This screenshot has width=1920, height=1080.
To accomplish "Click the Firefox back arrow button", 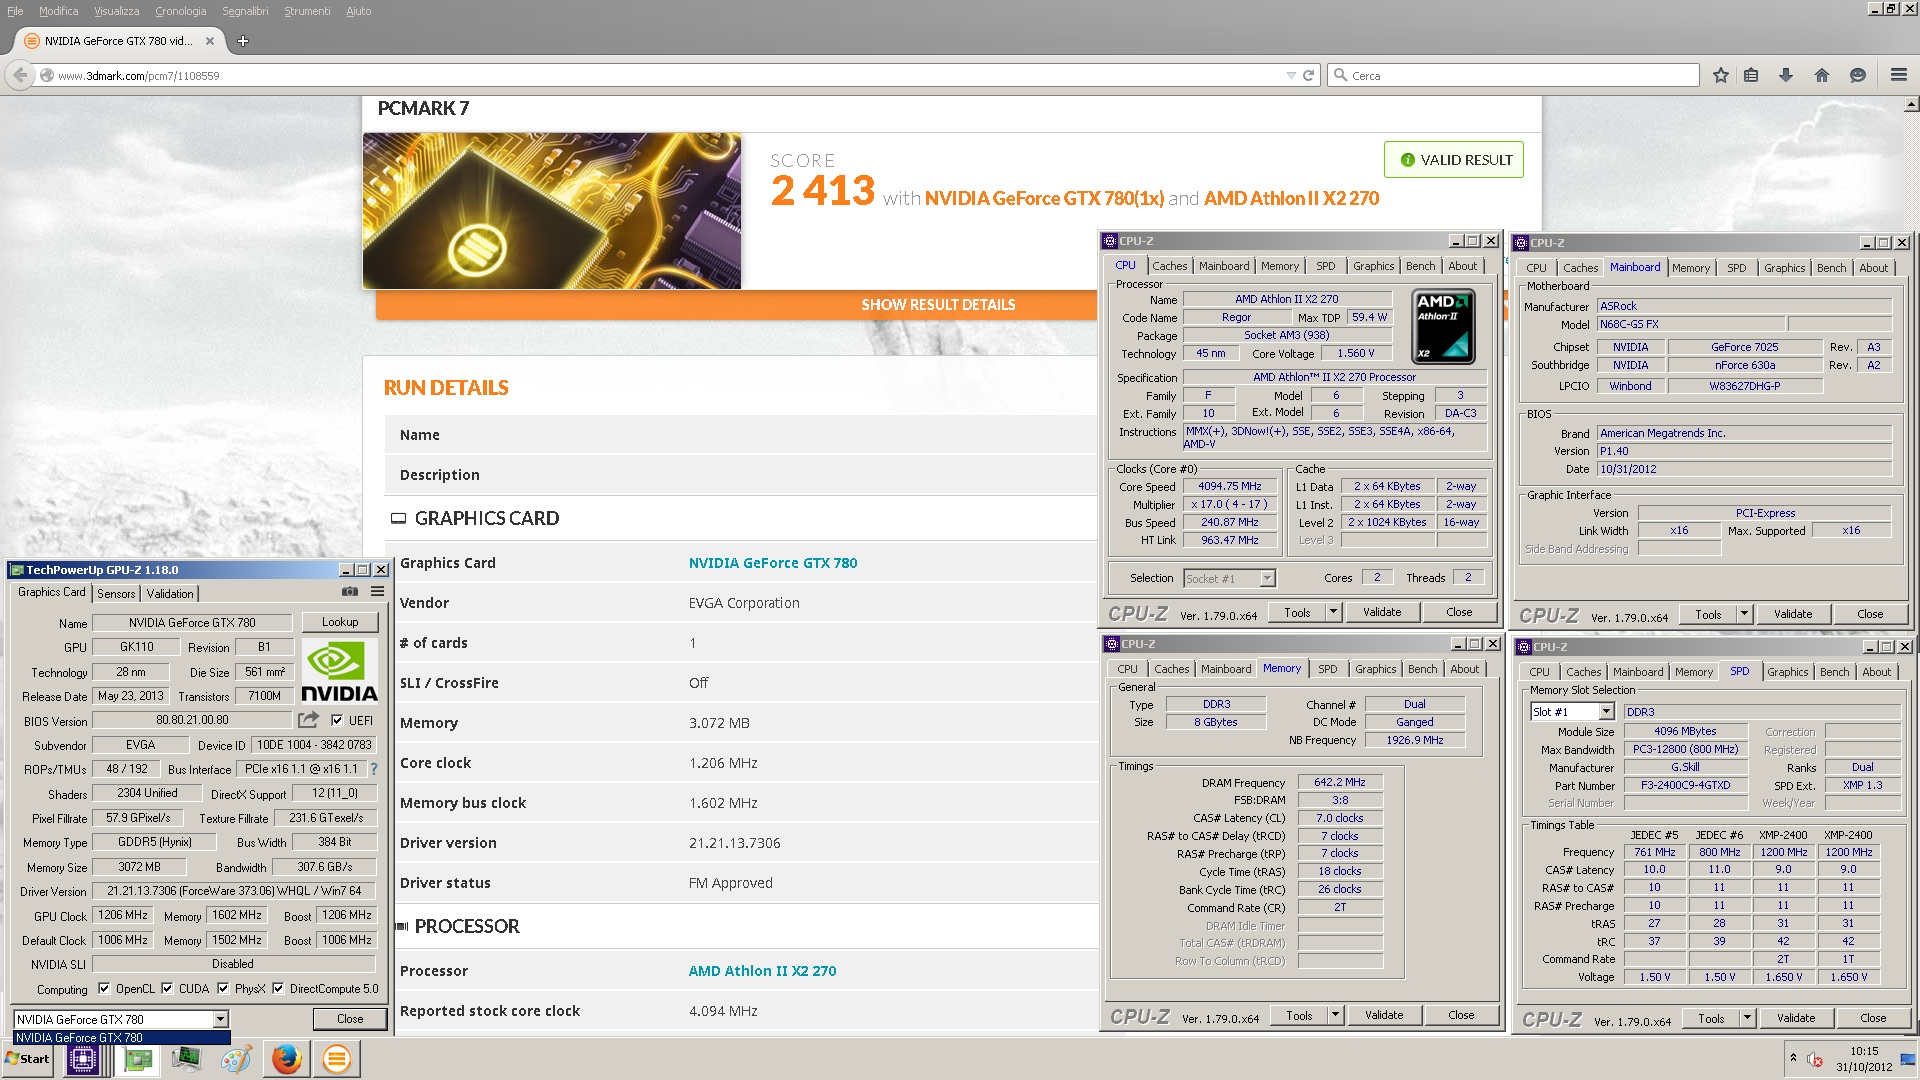I will (x=19, y=75).
